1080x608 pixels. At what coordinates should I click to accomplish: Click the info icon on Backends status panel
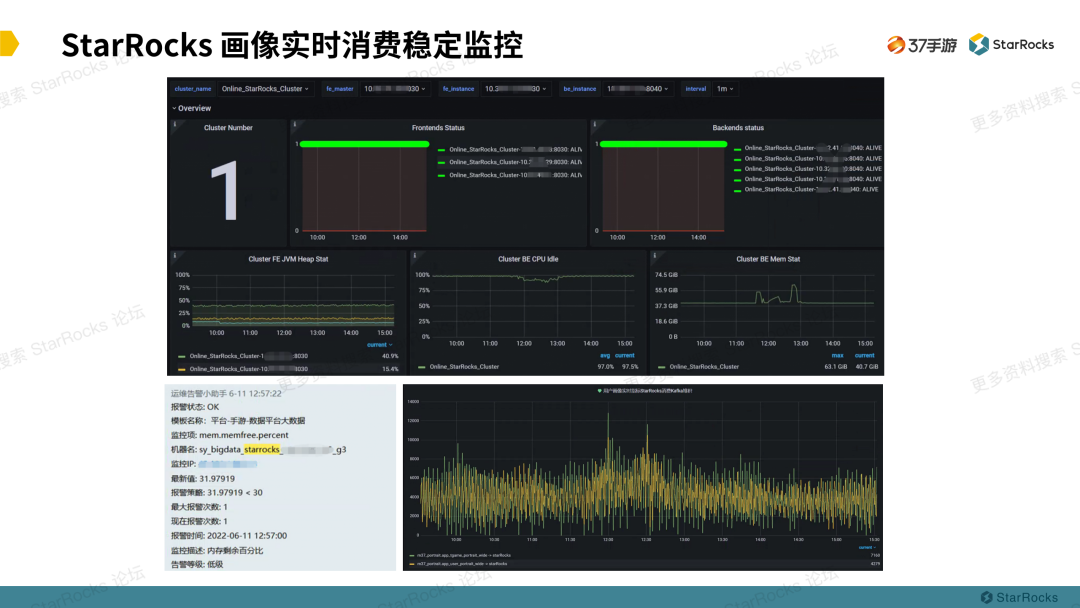594,125
